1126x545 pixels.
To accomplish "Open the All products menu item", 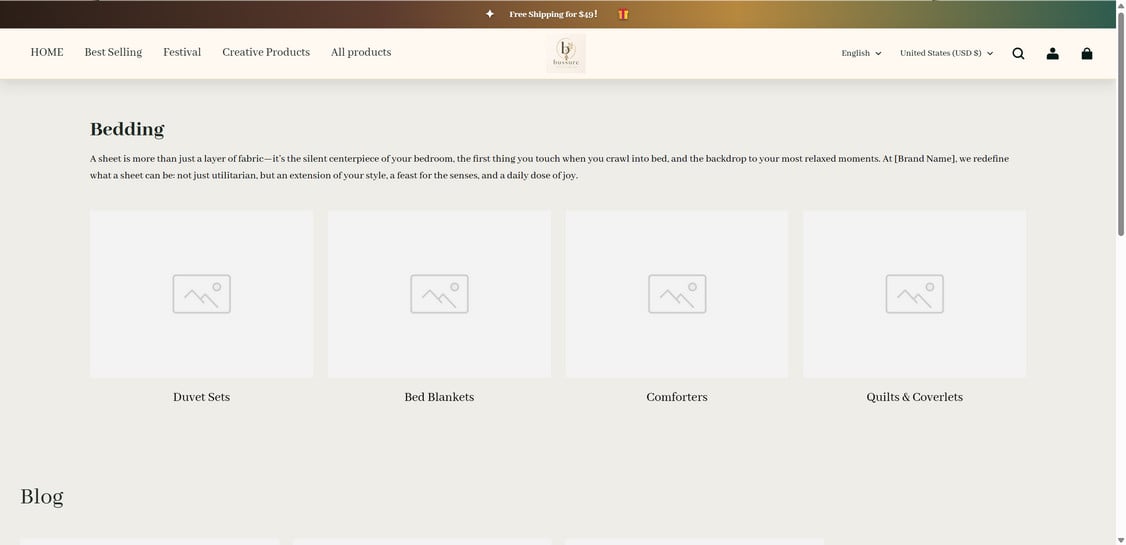I will 361,52.
